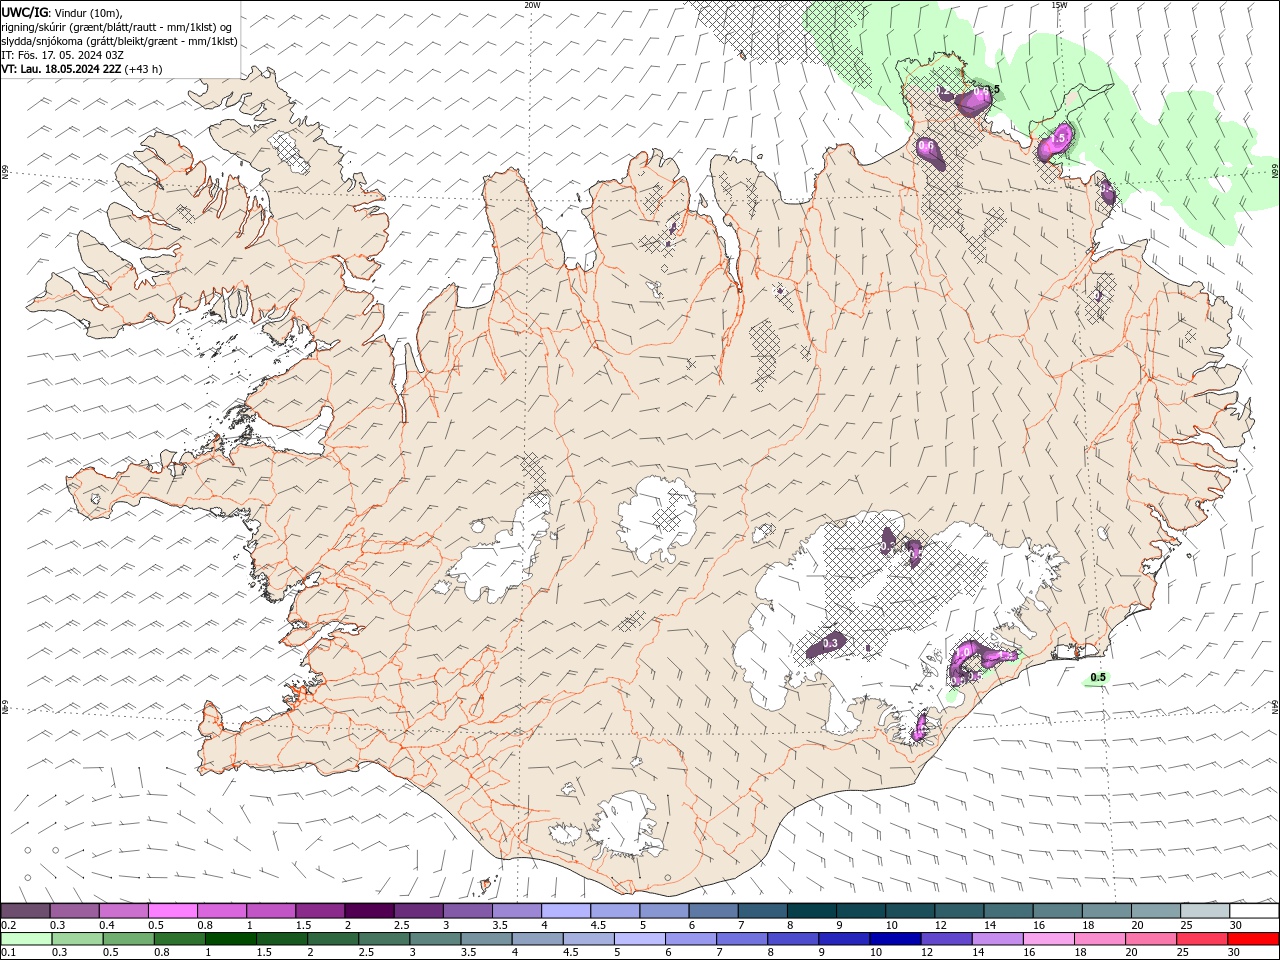The height and width of the screenshot is (960, 1280).
Task: Pick the 0.8 green swatch in the rain scale
Action: pos(179,939)
